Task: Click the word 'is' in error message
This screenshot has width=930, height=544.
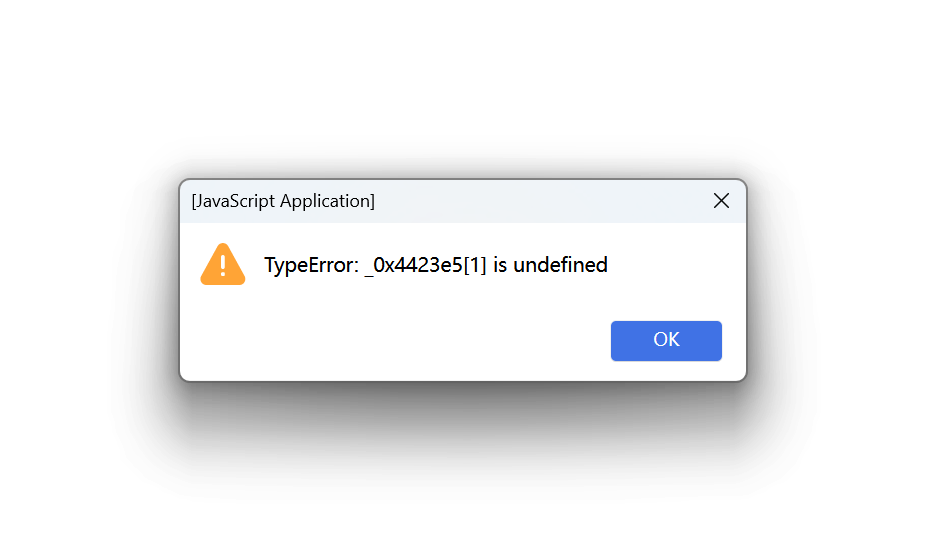Action: [x=500, y=265]
